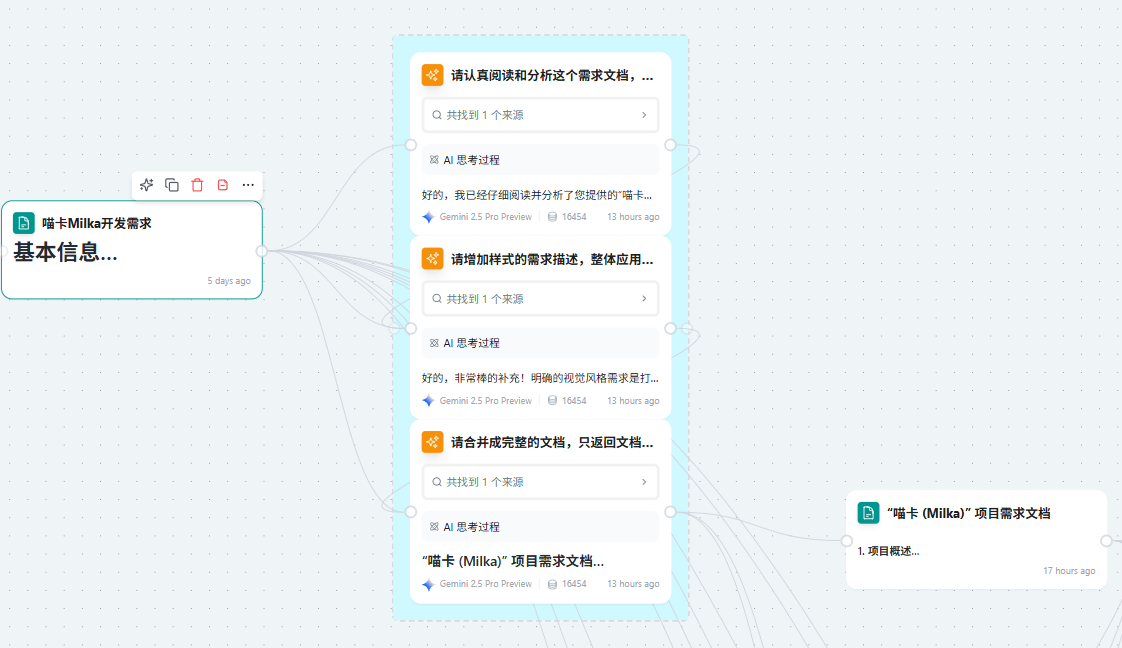Screen dimensions: 1122x648
Task: Click orange AI icon of 请增加样式的需求描述 card
Action: pos(432,259)
